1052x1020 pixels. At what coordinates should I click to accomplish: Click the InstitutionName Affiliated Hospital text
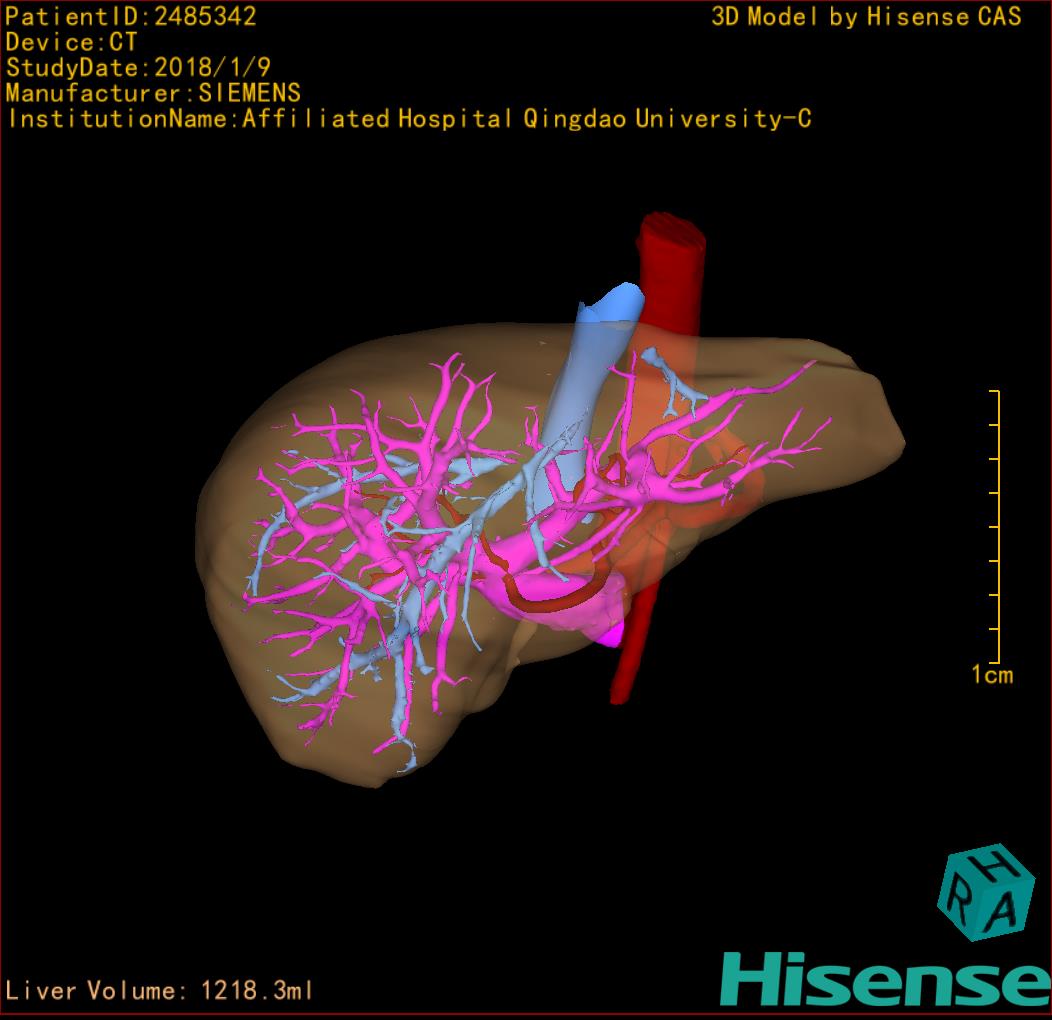[409, 119]
